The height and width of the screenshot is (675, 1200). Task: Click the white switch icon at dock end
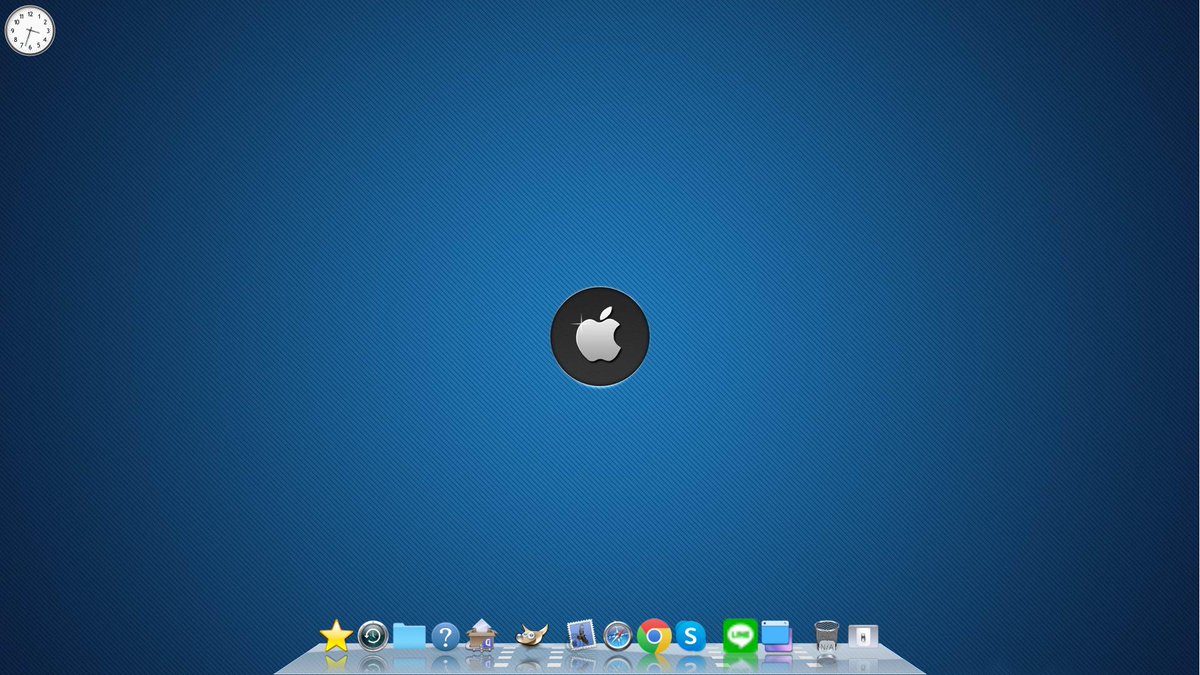(863, 636)
